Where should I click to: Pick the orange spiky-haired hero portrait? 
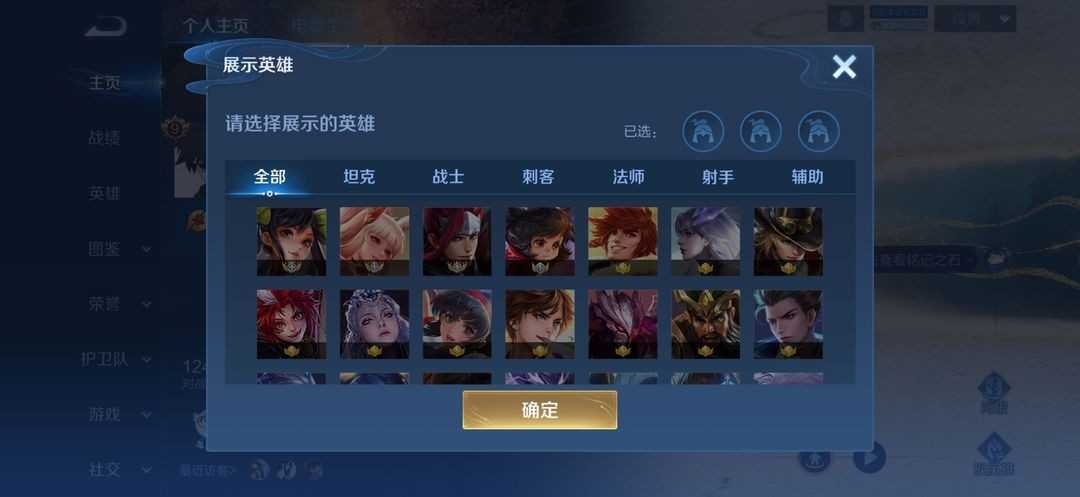[623, 242]
